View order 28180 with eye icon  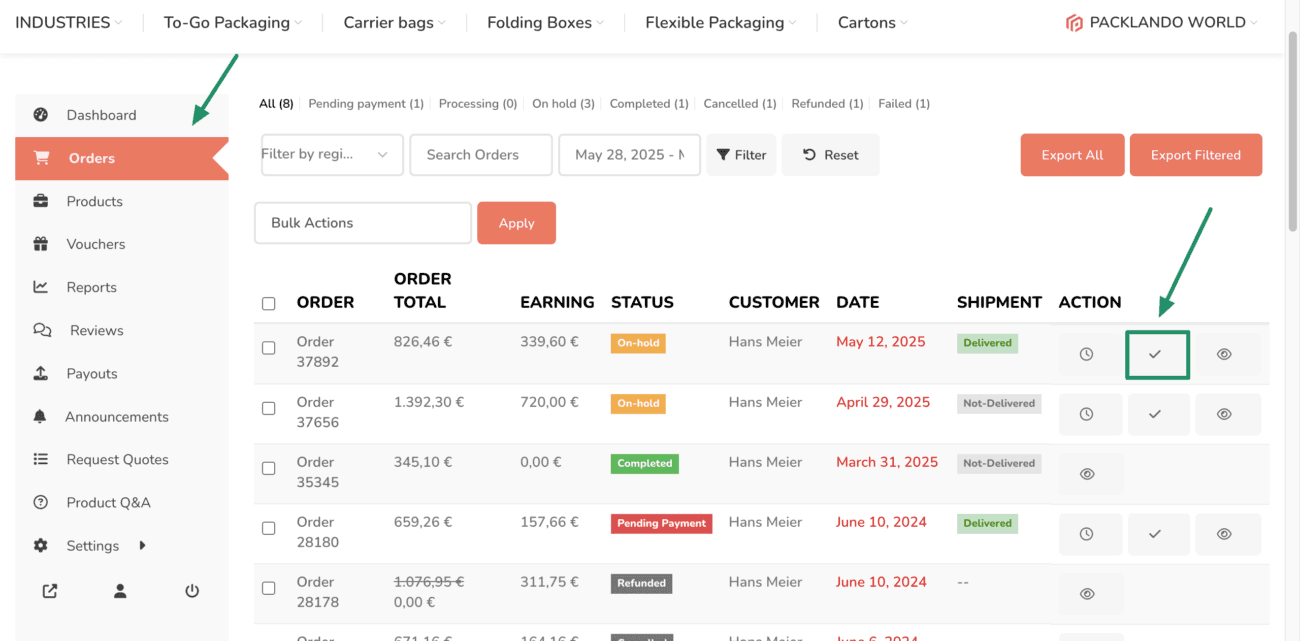click(1225, 534)
